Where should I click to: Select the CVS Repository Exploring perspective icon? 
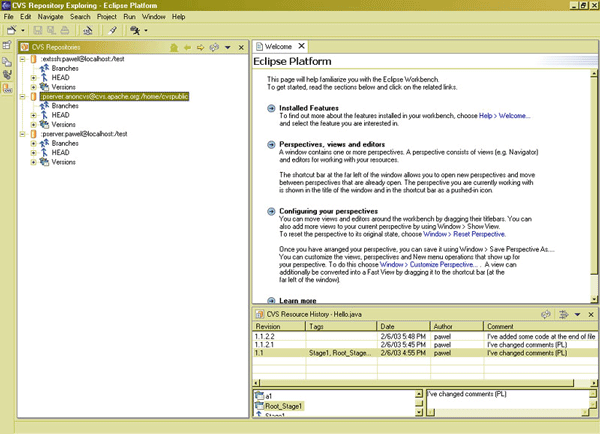(x=7, y=88)
